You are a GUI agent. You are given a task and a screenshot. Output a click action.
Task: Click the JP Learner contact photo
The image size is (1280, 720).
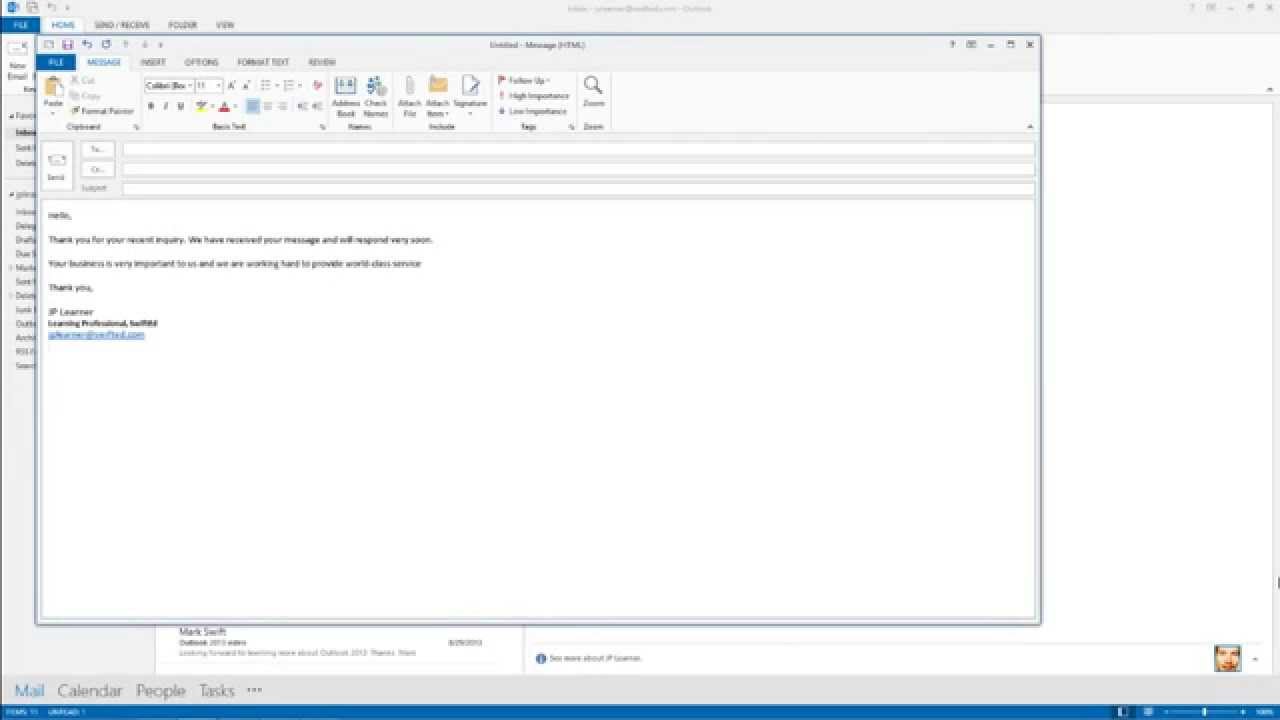tap(1227, 658)
